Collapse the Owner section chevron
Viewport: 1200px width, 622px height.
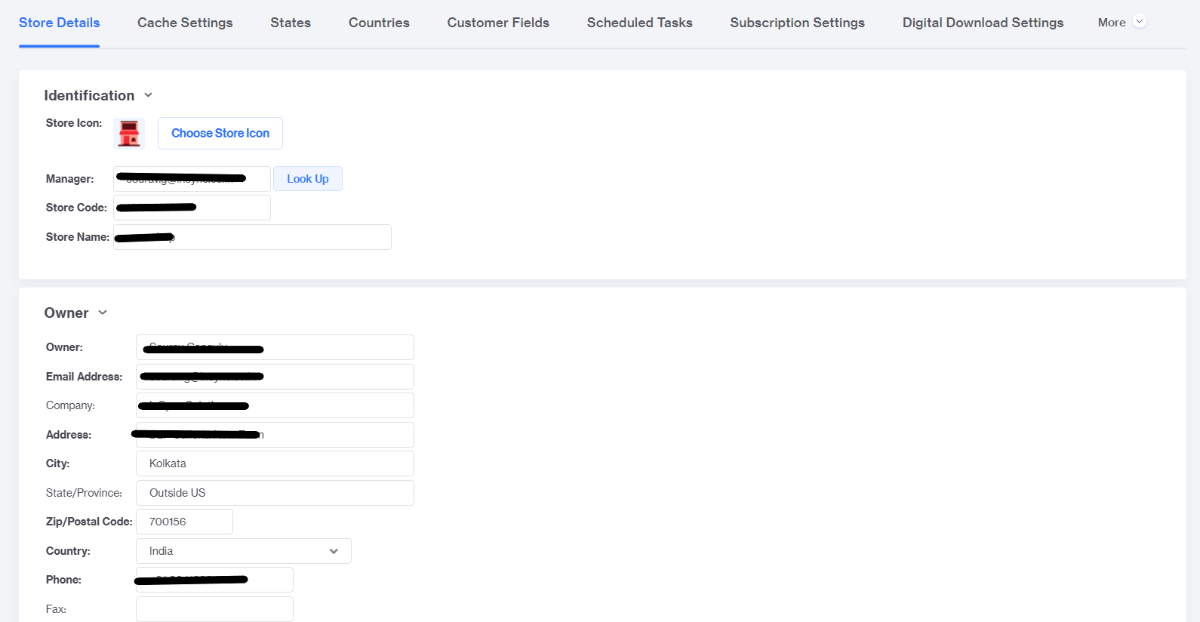tap(103, 313)
